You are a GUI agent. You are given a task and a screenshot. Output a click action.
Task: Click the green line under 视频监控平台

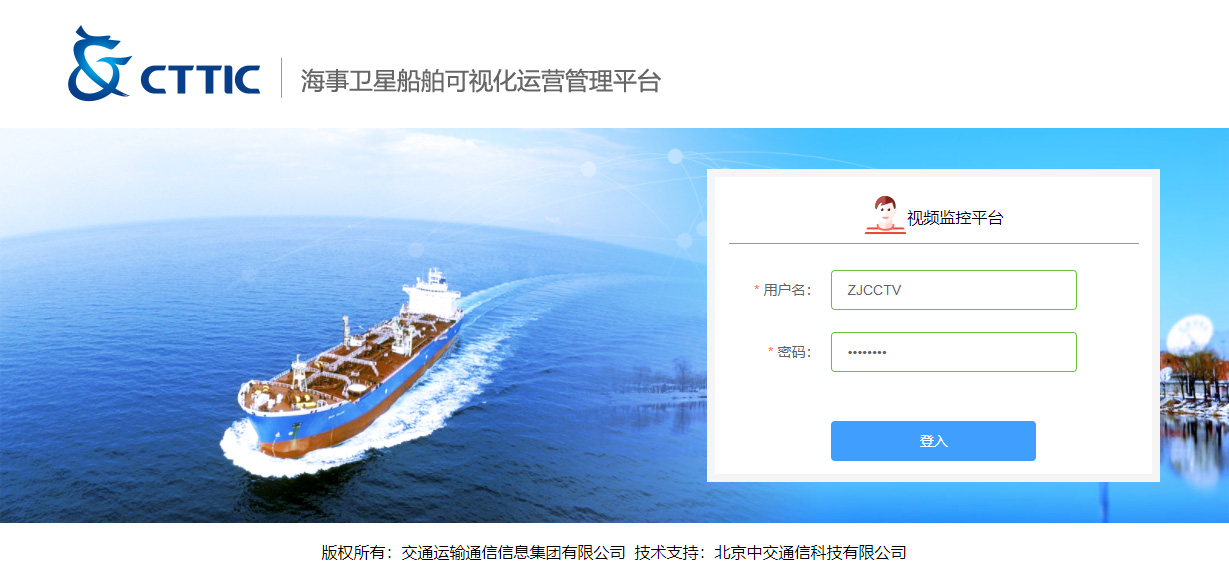tap(934, 243)
